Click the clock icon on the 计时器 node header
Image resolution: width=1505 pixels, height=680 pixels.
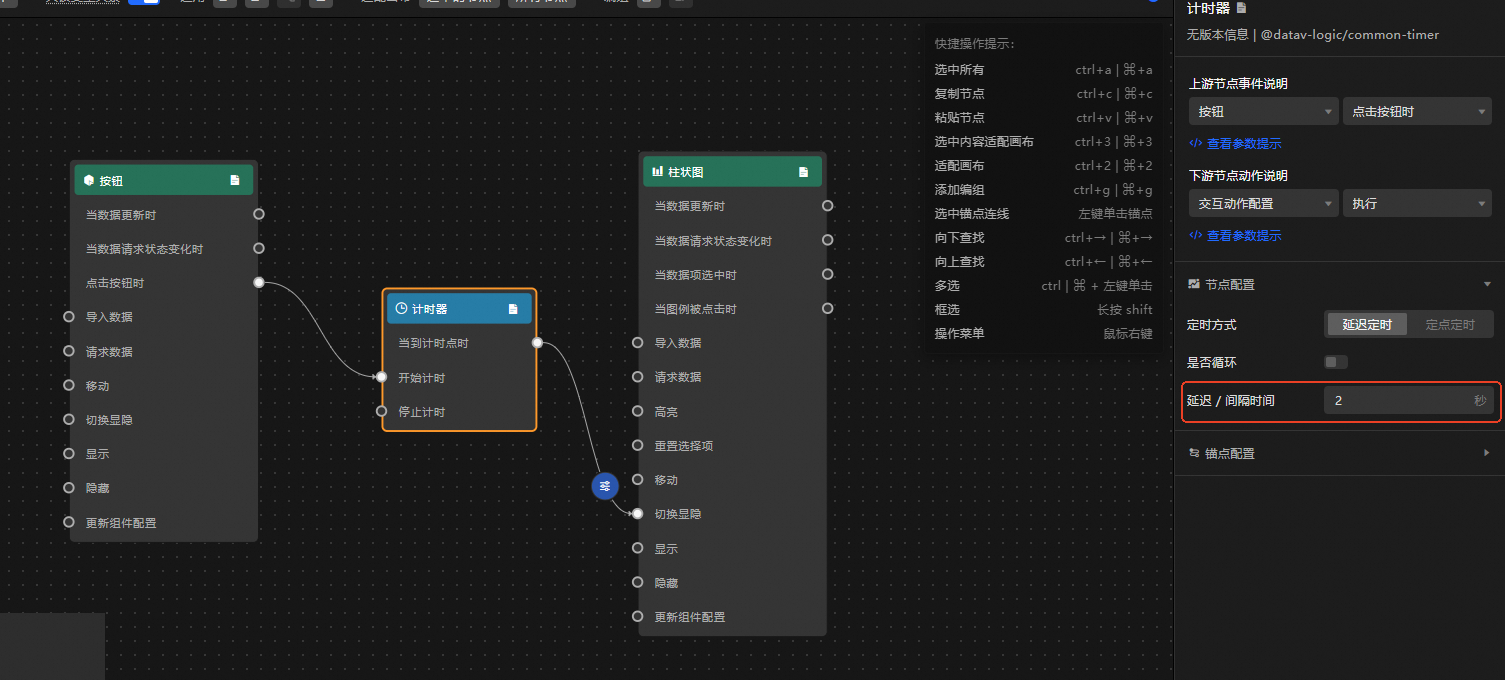(x=402, y=309)
